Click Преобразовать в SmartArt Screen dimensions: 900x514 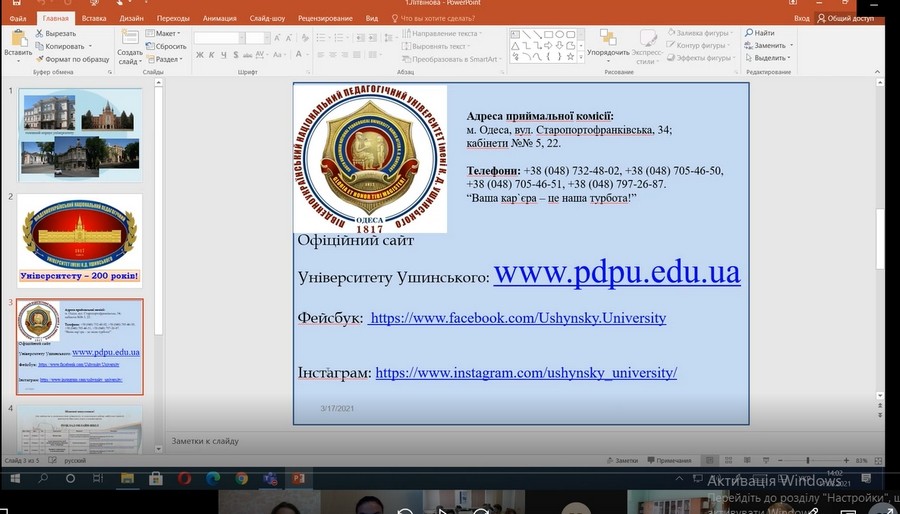[x=452, y=59]
